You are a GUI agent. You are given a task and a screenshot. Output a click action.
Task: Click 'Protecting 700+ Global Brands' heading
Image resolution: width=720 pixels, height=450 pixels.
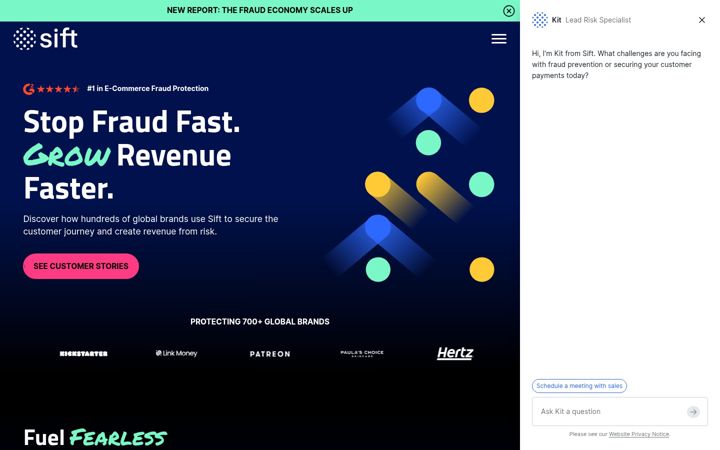pyautogui.click(x=260, y=321)
